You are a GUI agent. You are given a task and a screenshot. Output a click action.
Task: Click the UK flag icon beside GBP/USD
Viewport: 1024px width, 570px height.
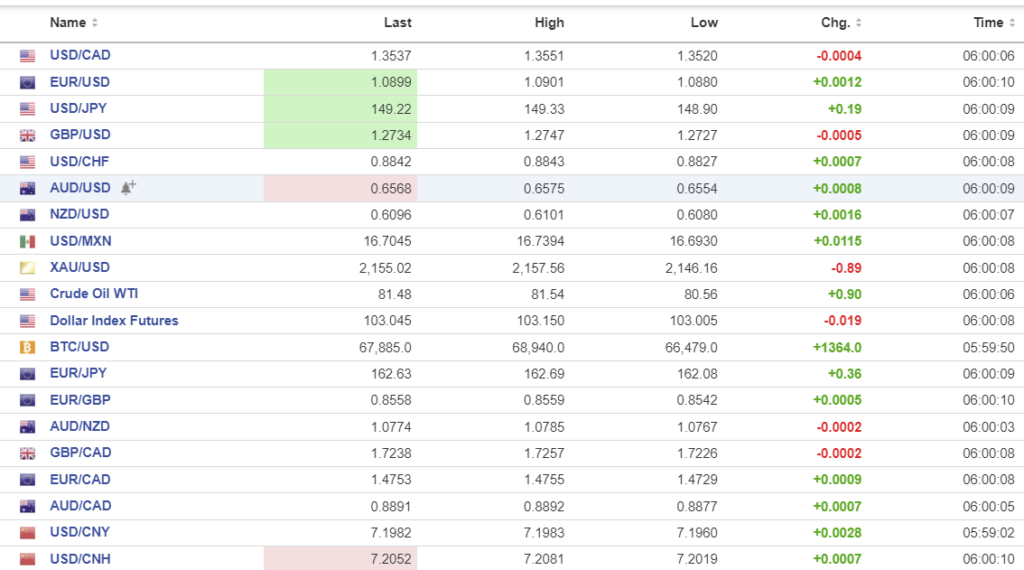pos(27,135)
